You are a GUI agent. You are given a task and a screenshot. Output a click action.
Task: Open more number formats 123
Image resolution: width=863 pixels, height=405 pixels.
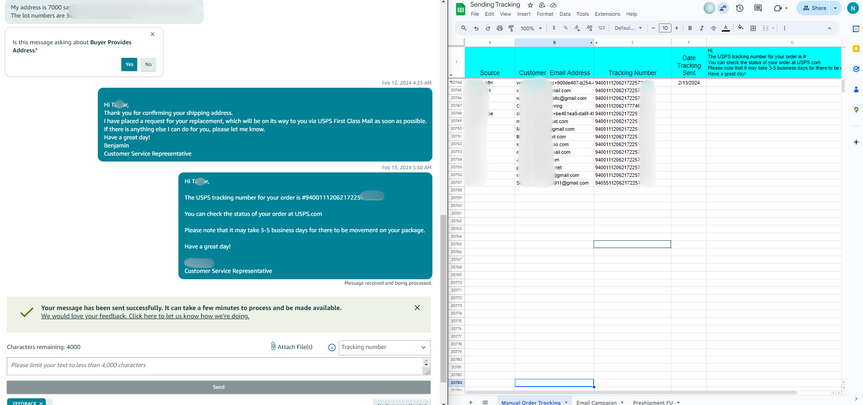click(601, 28)
